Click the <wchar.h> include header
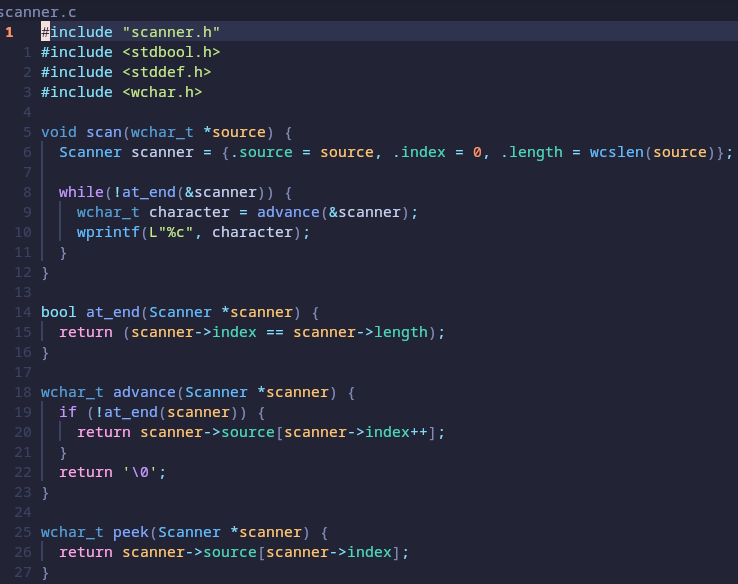738x584 pixels. click(x=162, y=92)
